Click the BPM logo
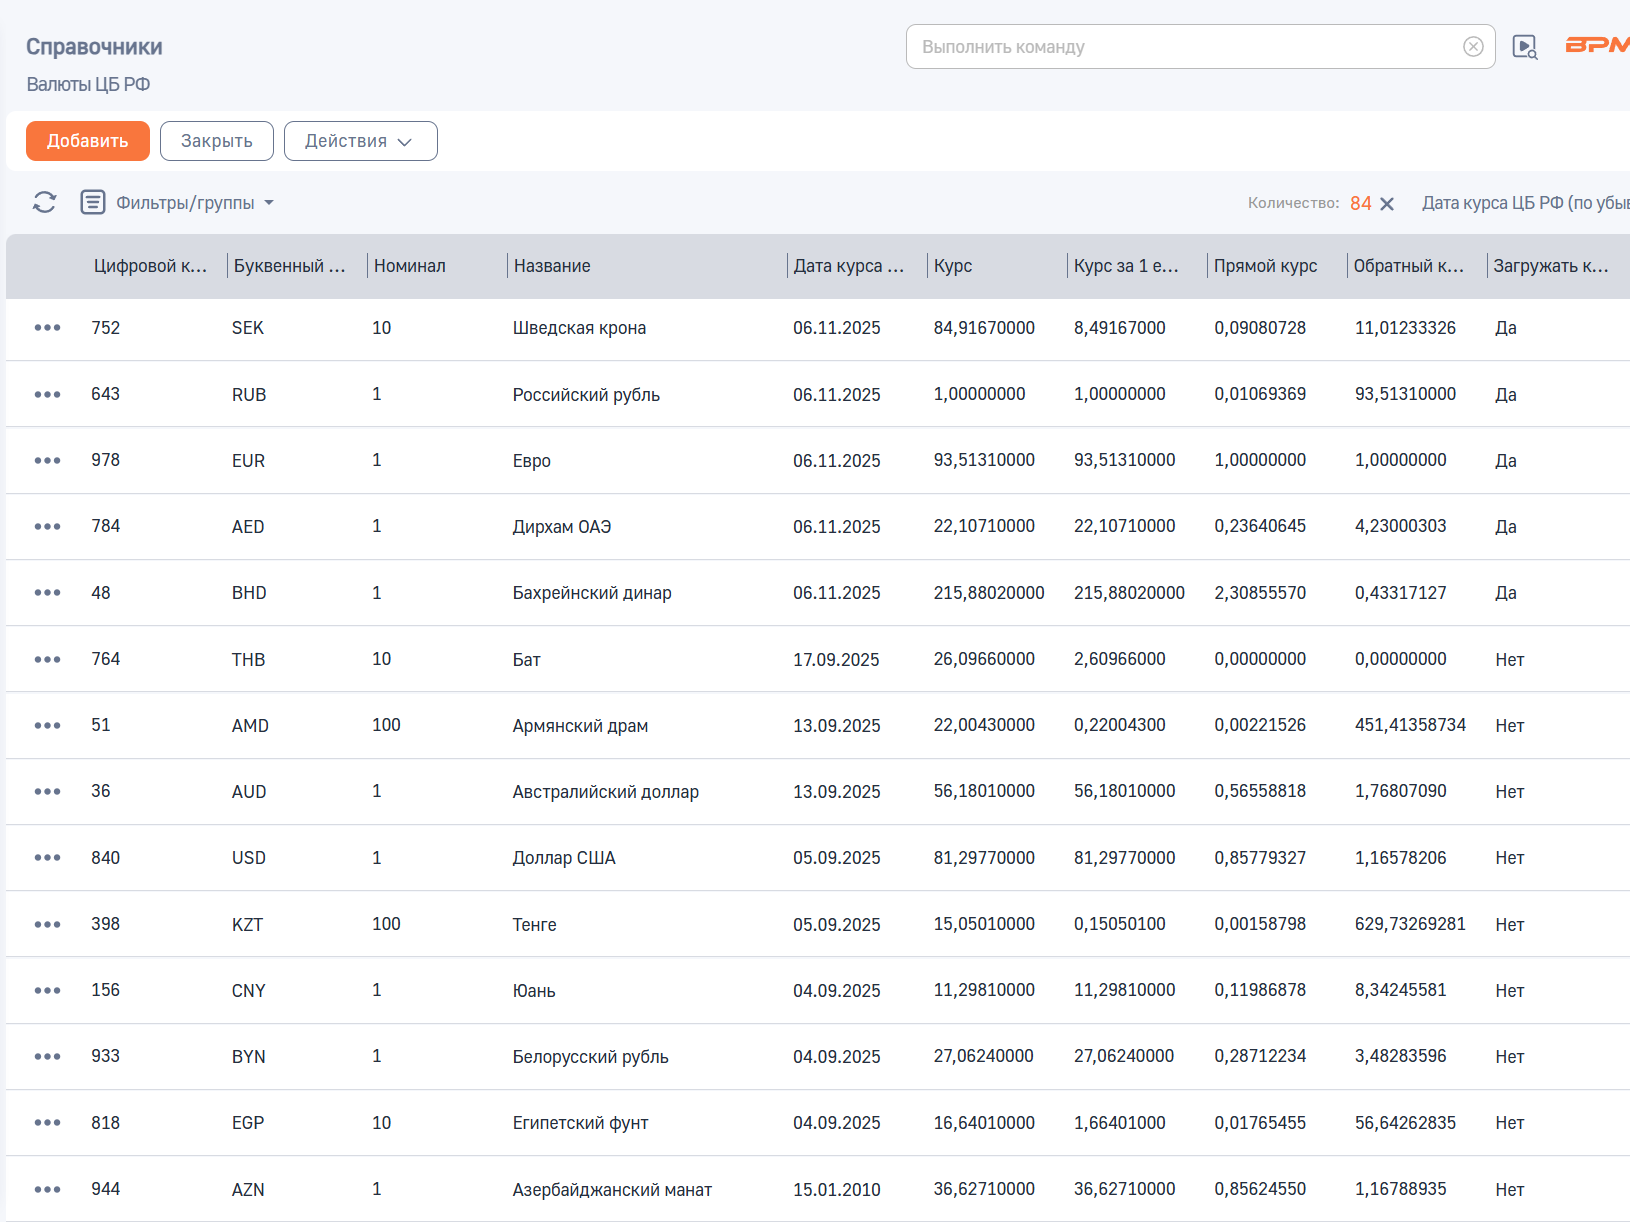The height and width of the screenshot is (1222, 1630). tap(1598, 45)
